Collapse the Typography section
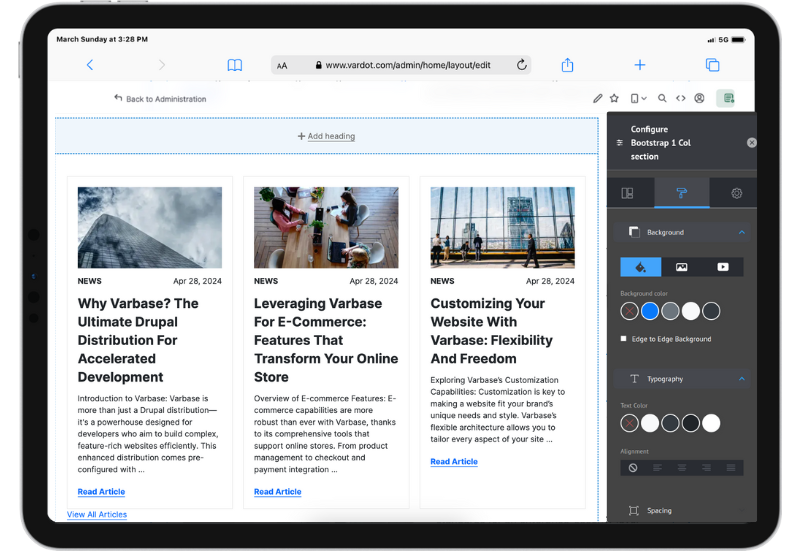This screenshot has width=800, height=551. [741, 379]
